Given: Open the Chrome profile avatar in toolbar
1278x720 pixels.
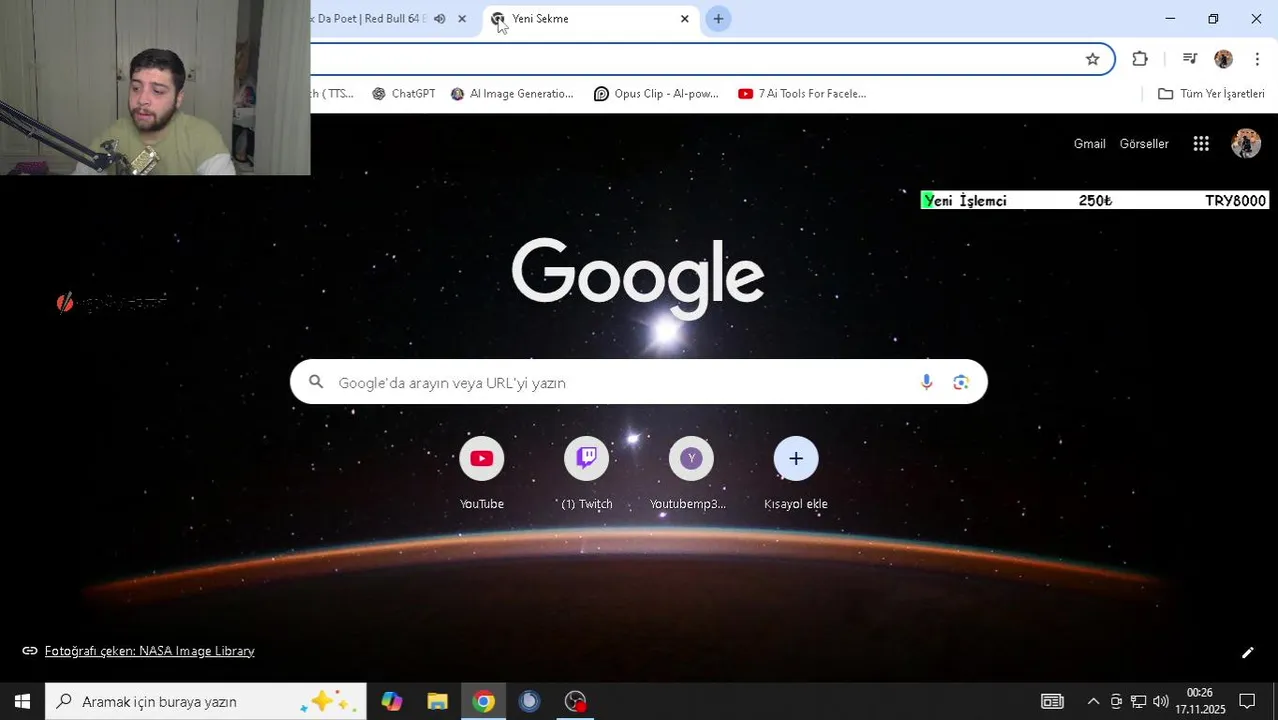Looking at the screenshot, I should [1223, 59].
